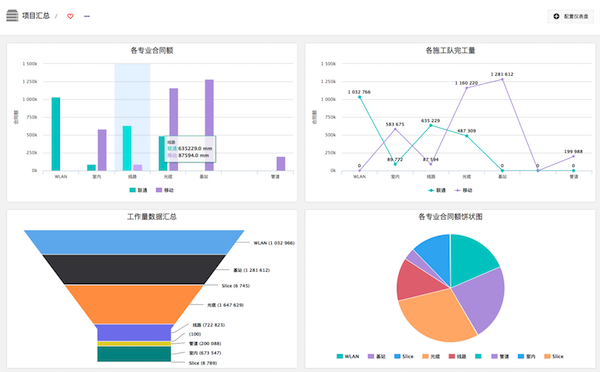This screenshot has height=372, width=600.
Task: Click the WLAN legend swatch under the pie chart
Action: (x=340, y=356)
